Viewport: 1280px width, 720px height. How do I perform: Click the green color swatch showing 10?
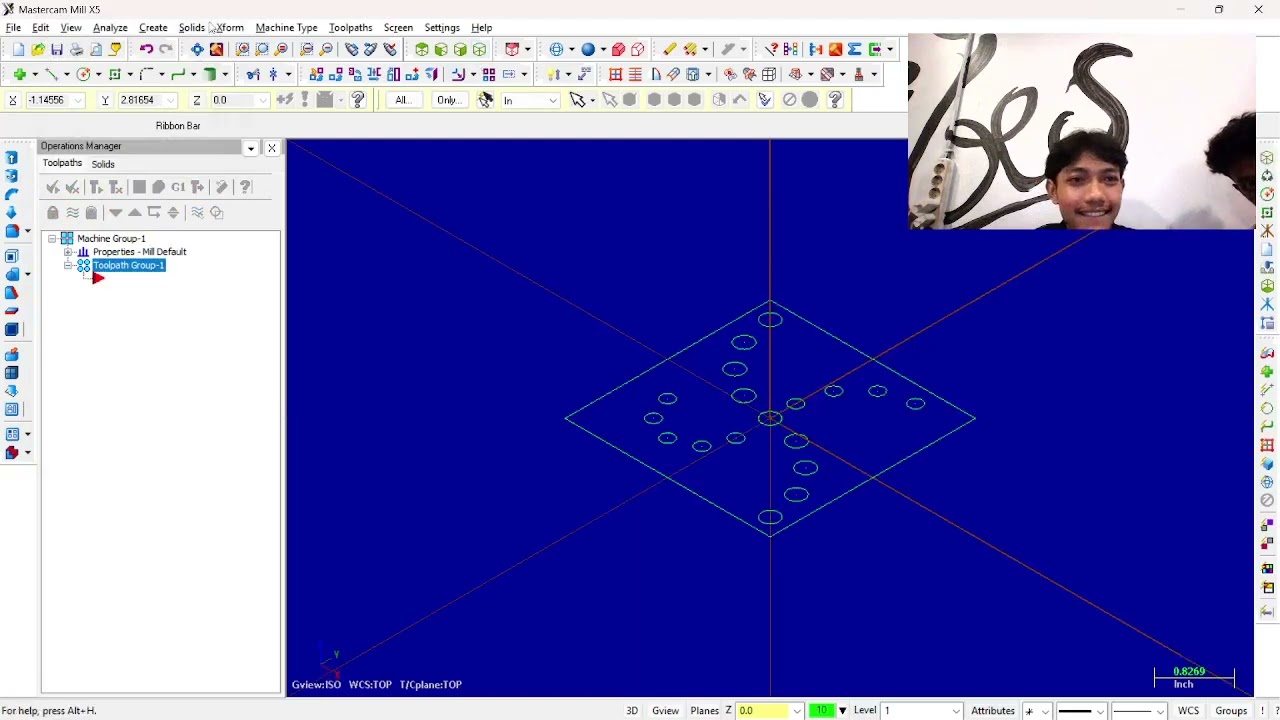(x=822, y=711)
